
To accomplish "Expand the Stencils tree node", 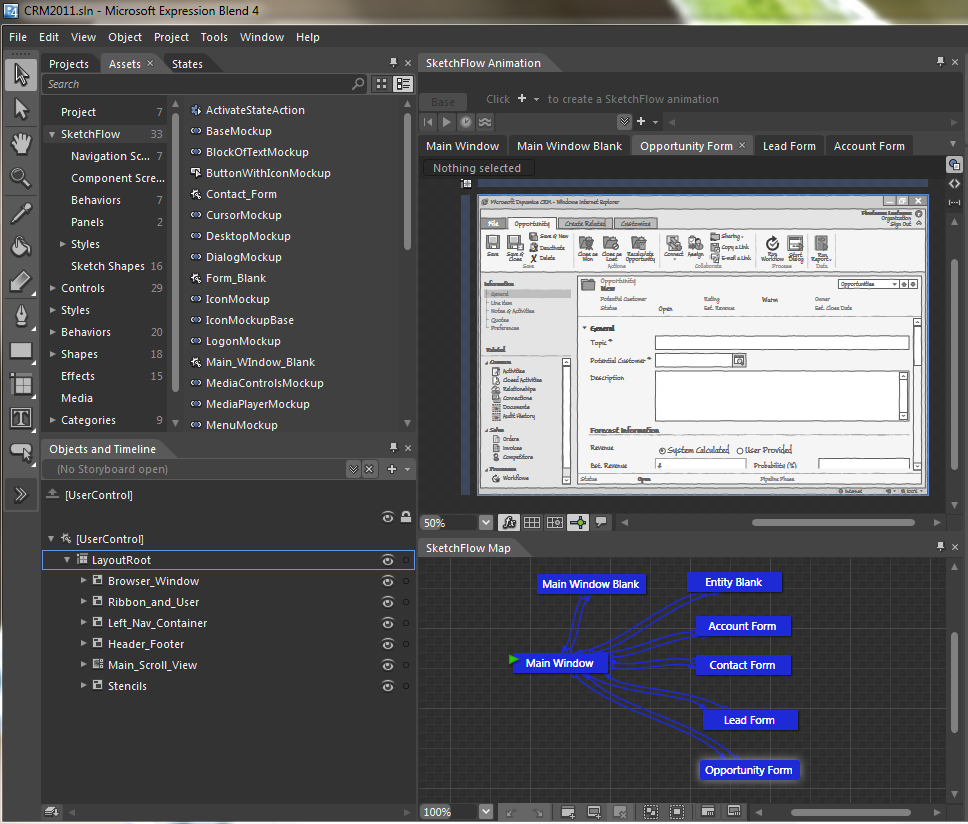I will [x=83, y=685].
